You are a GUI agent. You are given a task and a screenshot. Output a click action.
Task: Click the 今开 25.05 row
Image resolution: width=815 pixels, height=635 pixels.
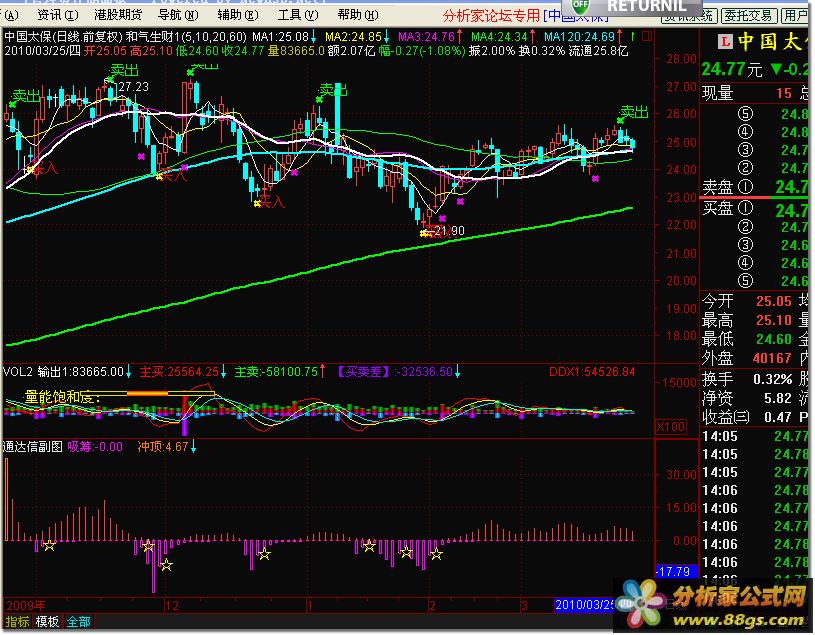coord(747,301)
